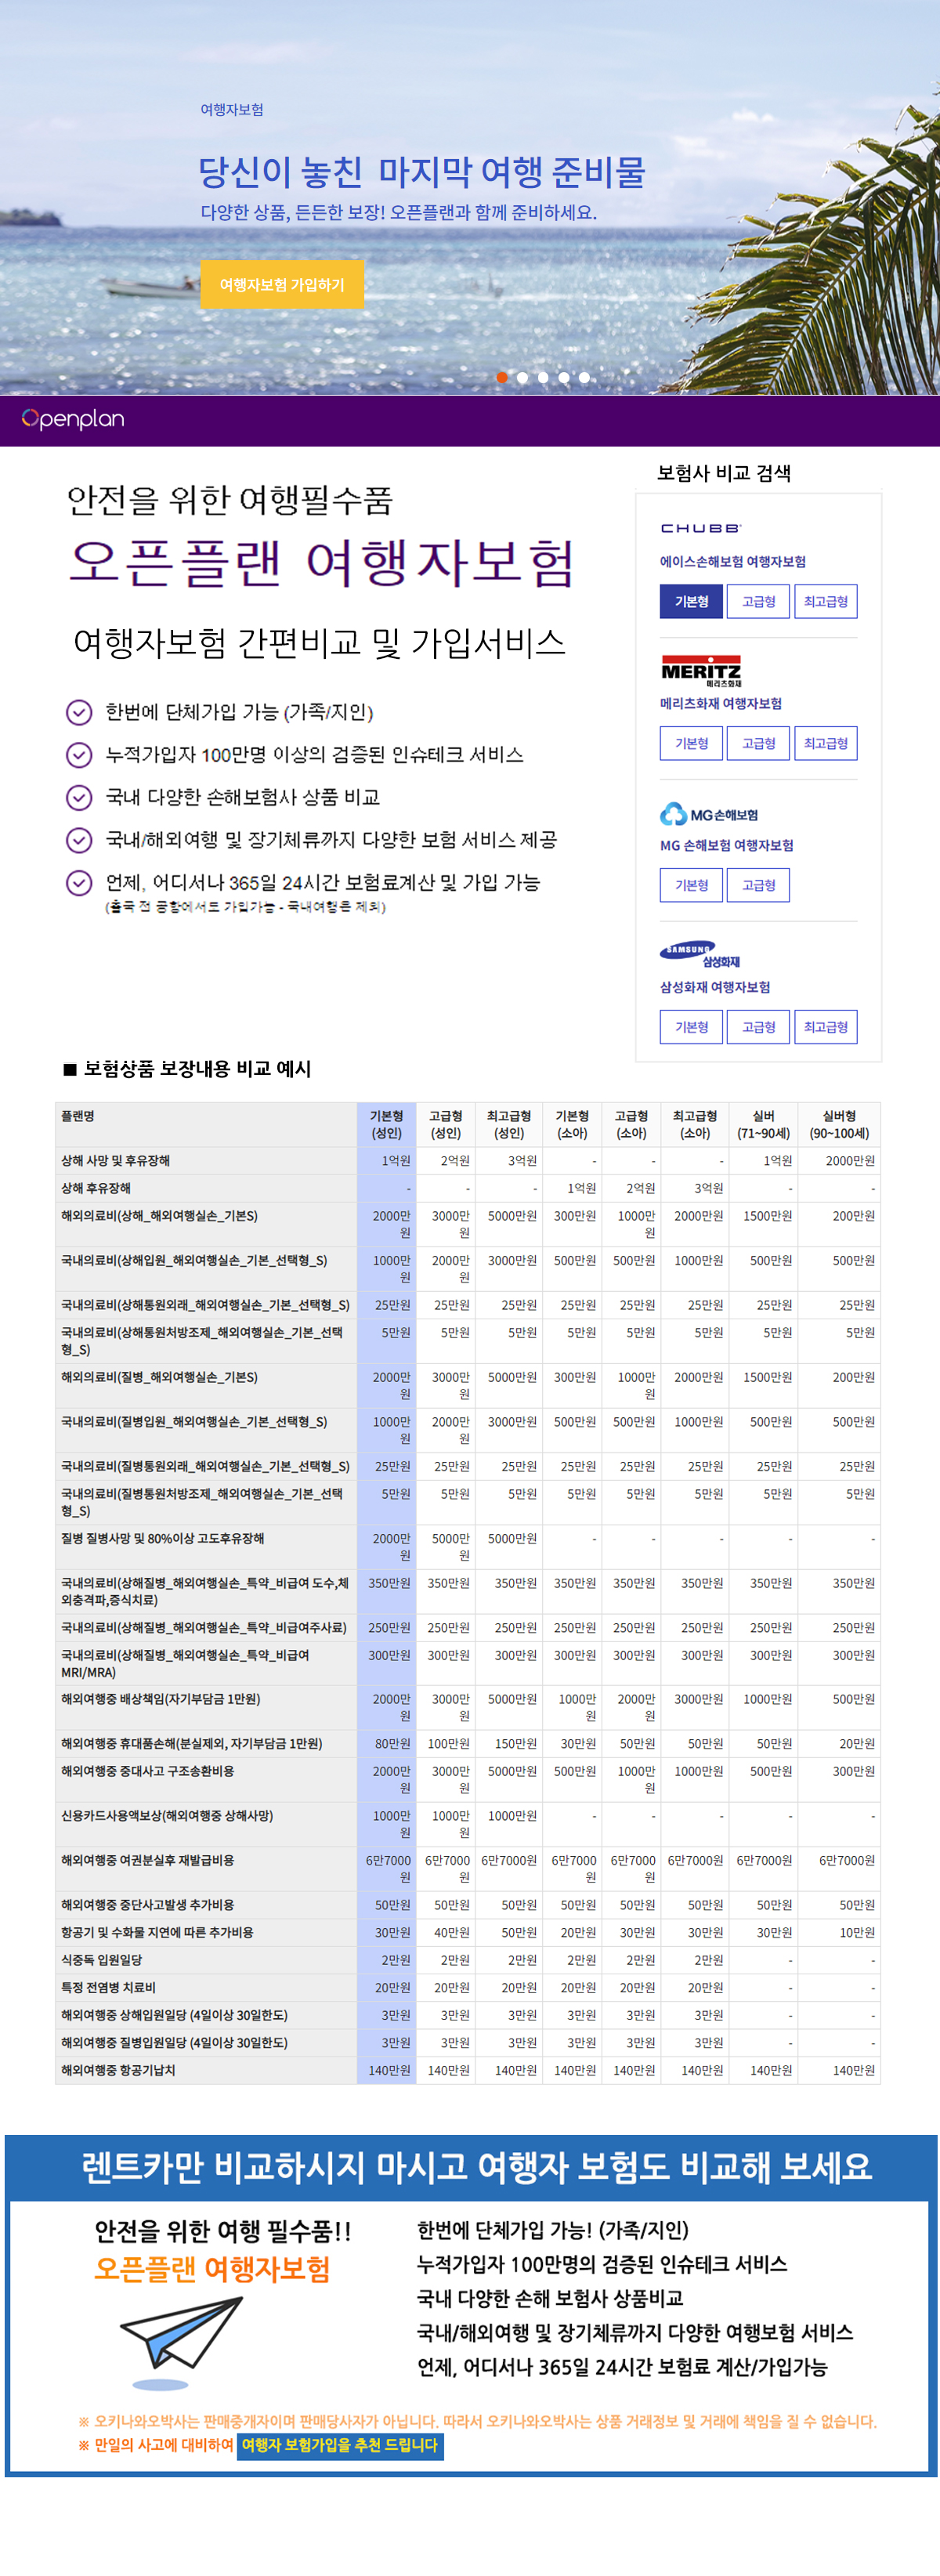940x2576 pixels.
Task: Click the Samsung 삼성화재 logo
Action: pyautogui.click(x=699, y=955)
